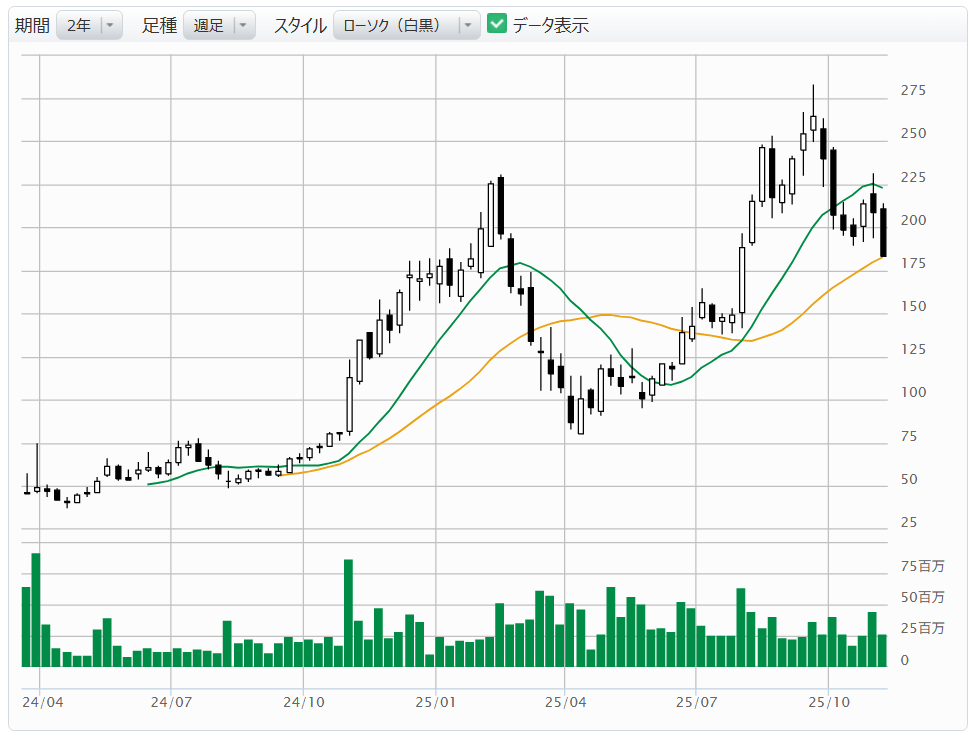This screenshot has height=736, width=977.
Task: Click the last black candlestick at right edge
Action: 883,232
